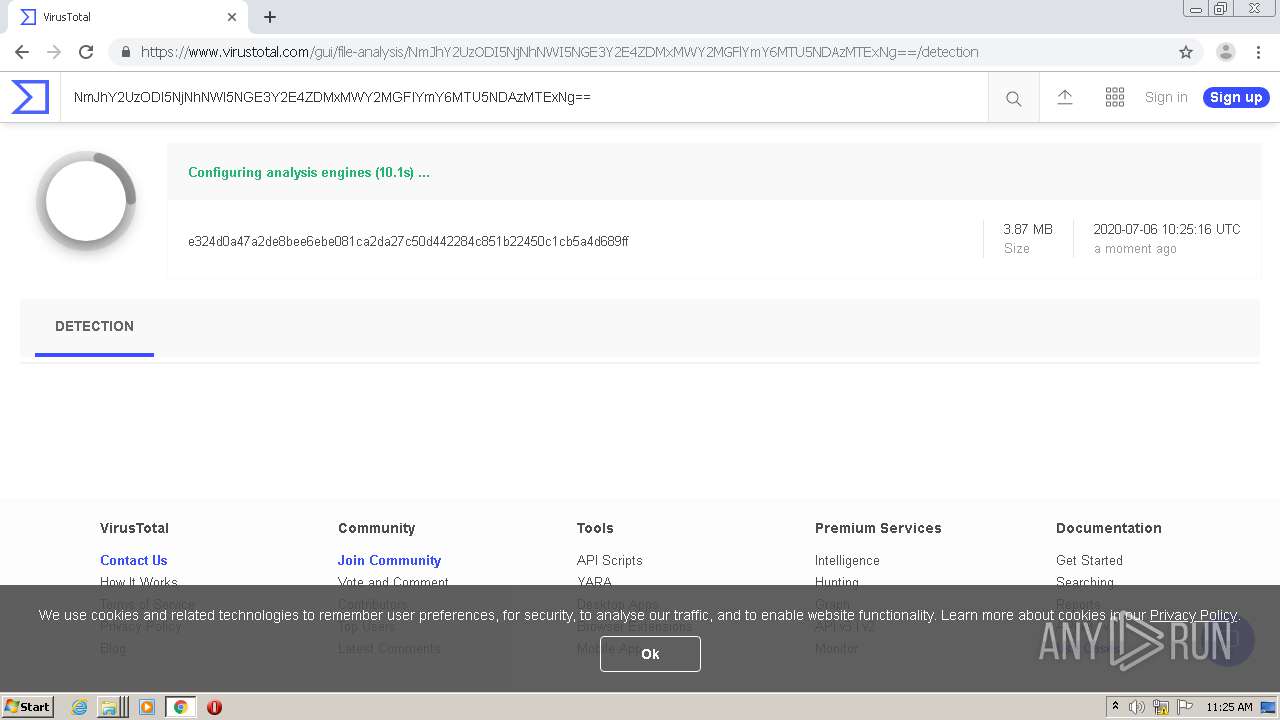Click the Tools footer heading
Viewport: 1280px width, 720px height.
595,528
